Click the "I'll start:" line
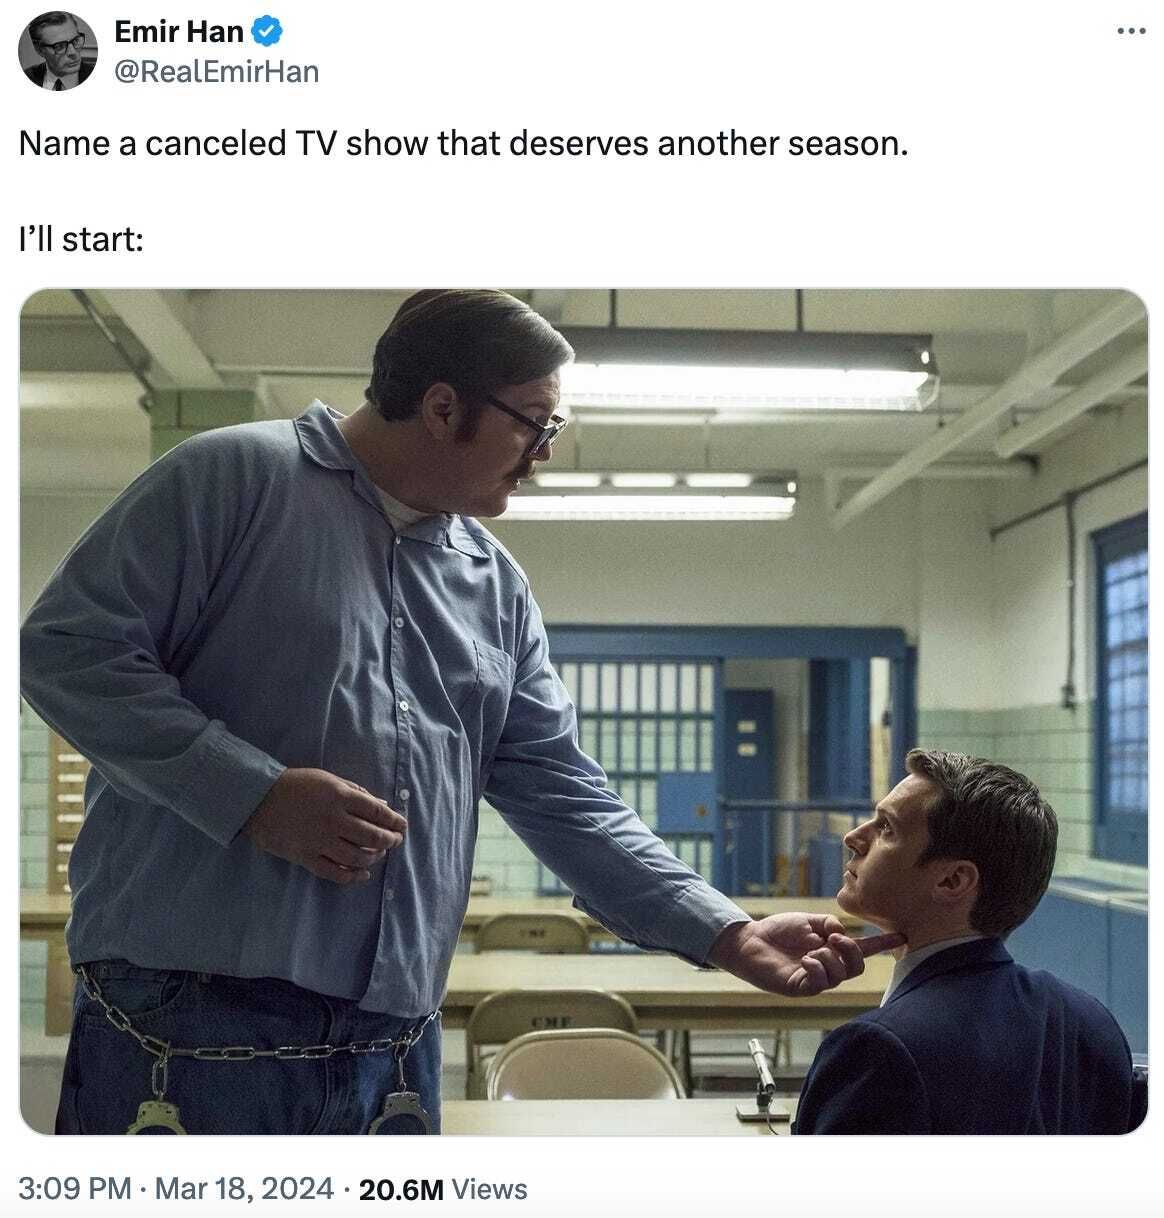Screen dimensions: 1164x1218 click(81, 239)
